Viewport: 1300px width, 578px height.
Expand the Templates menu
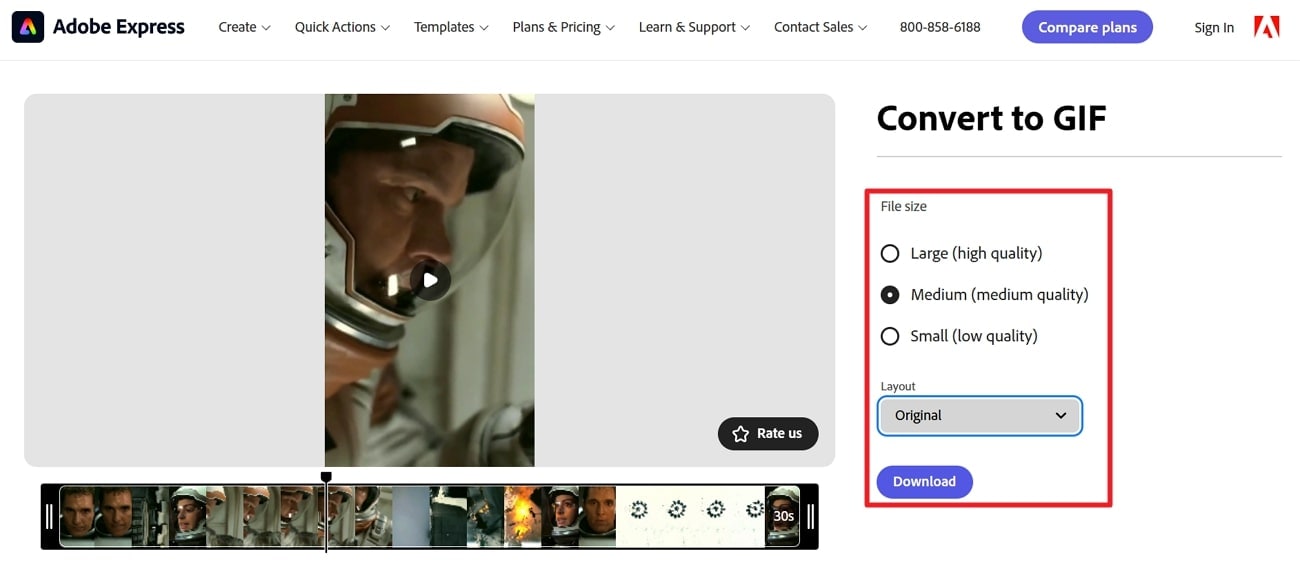(x=452, y=27)
